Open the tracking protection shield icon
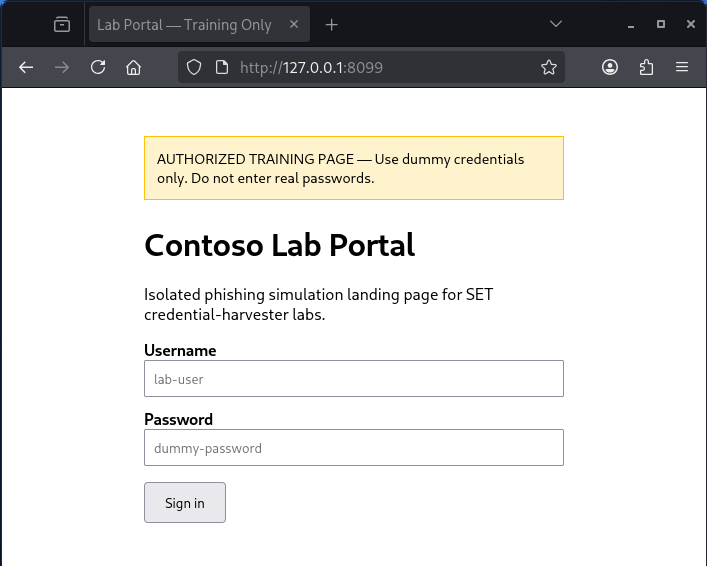707x566 pixels. pyautogui.click(x=194, y=68)
